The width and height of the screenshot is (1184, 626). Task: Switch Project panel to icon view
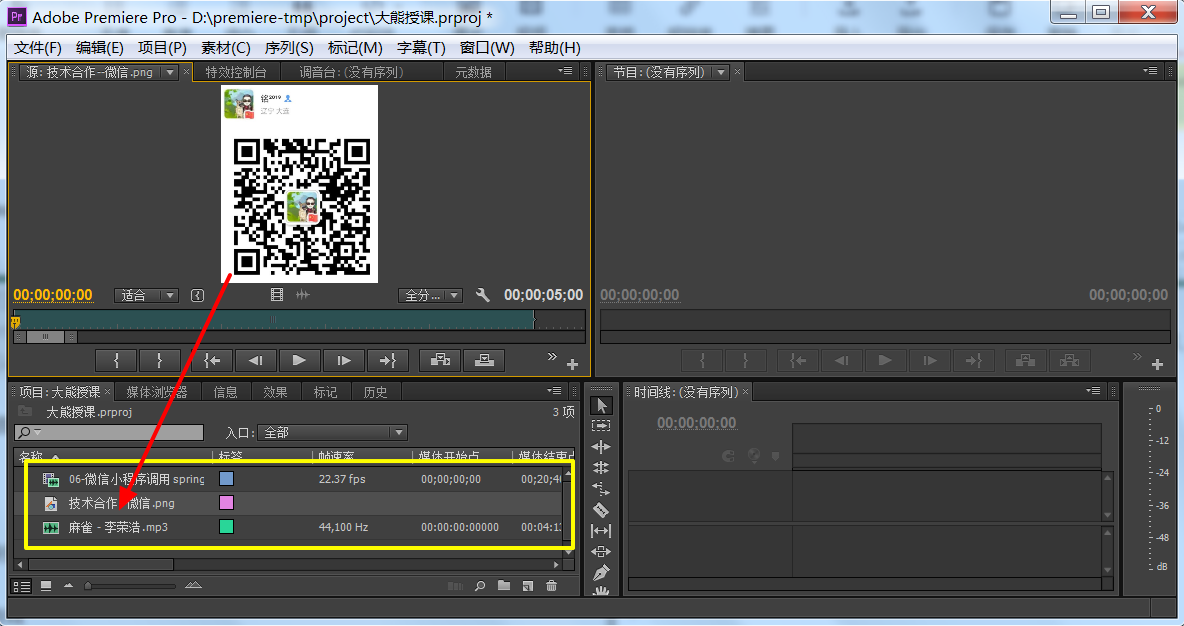46,586
